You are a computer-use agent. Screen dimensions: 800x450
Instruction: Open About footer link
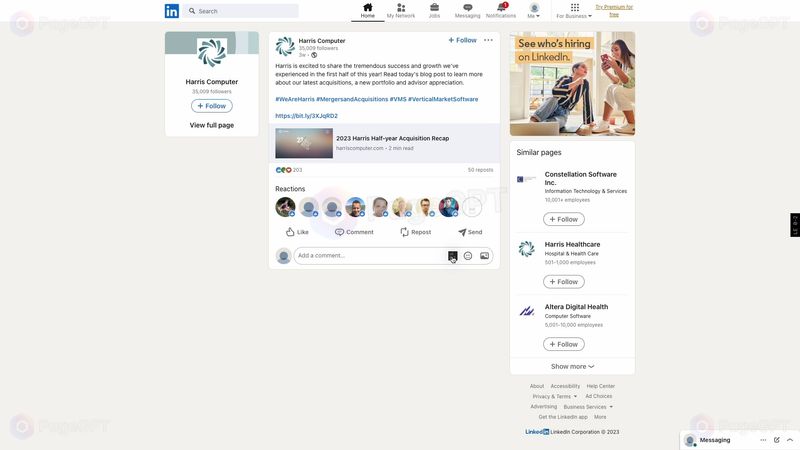(537, 386)
